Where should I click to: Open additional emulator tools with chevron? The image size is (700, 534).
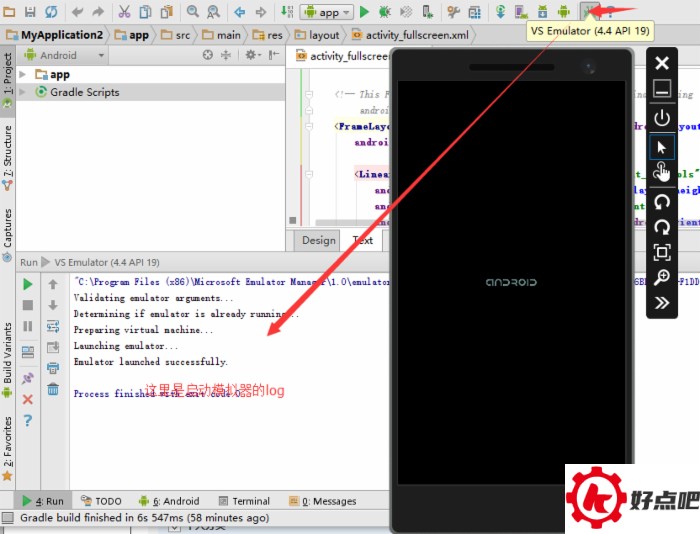click(661, 303)
